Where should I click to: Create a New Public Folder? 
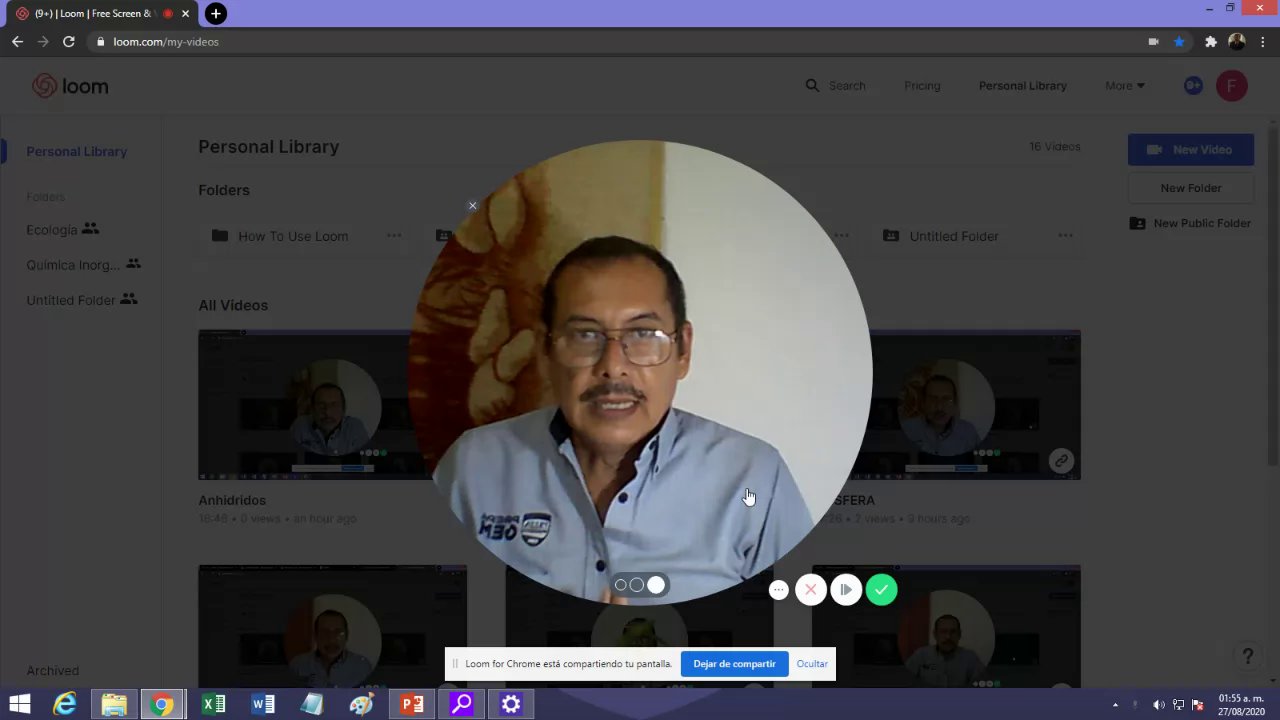click(1191, 223)
